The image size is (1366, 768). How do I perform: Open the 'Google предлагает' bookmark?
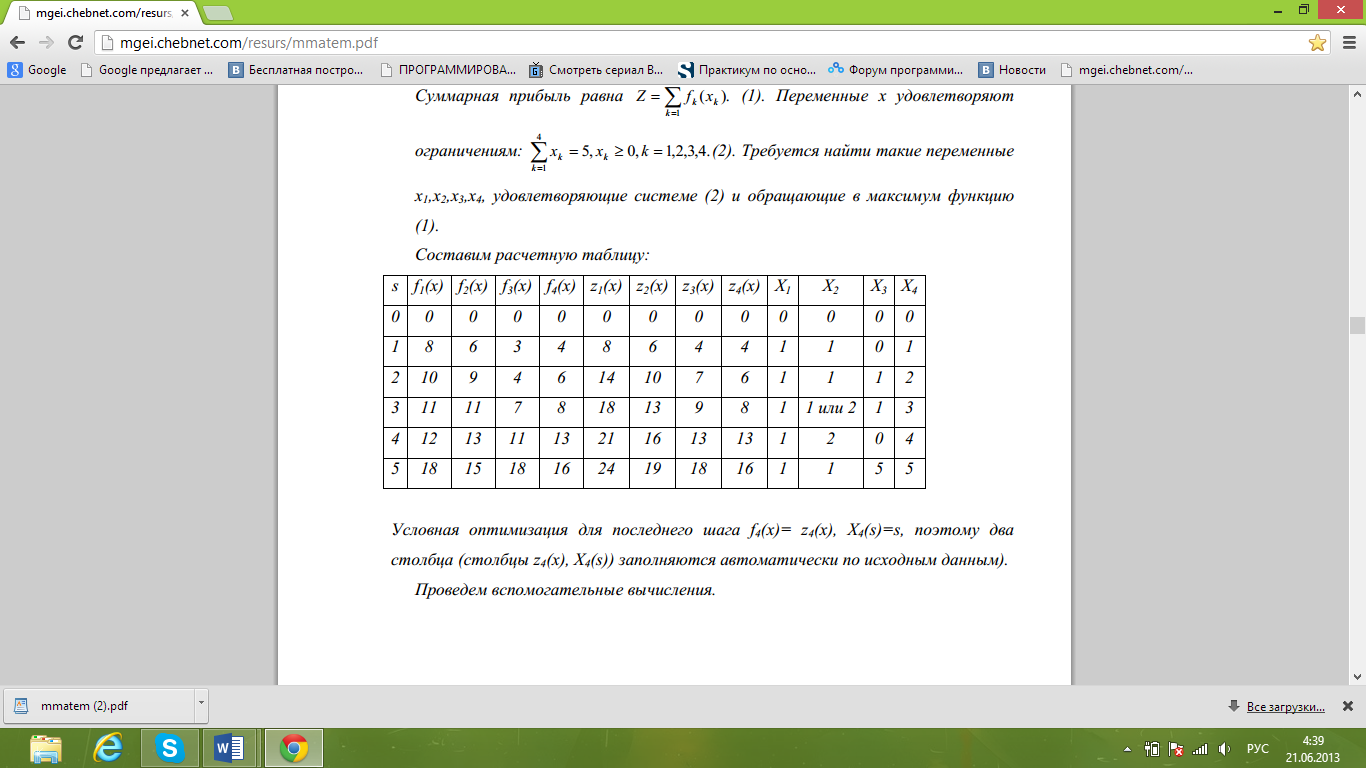click(146, 70)
